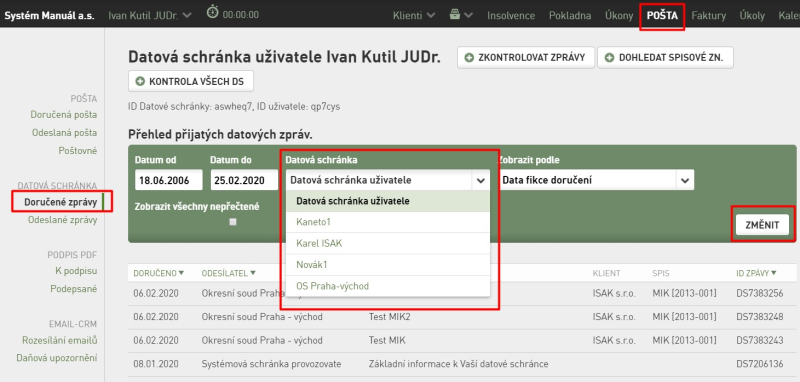The width and height of the screenshot is (800, 382).
Task: Click the ZMĚNIT button
Action: pyautogui.click(x=762, y=225)
